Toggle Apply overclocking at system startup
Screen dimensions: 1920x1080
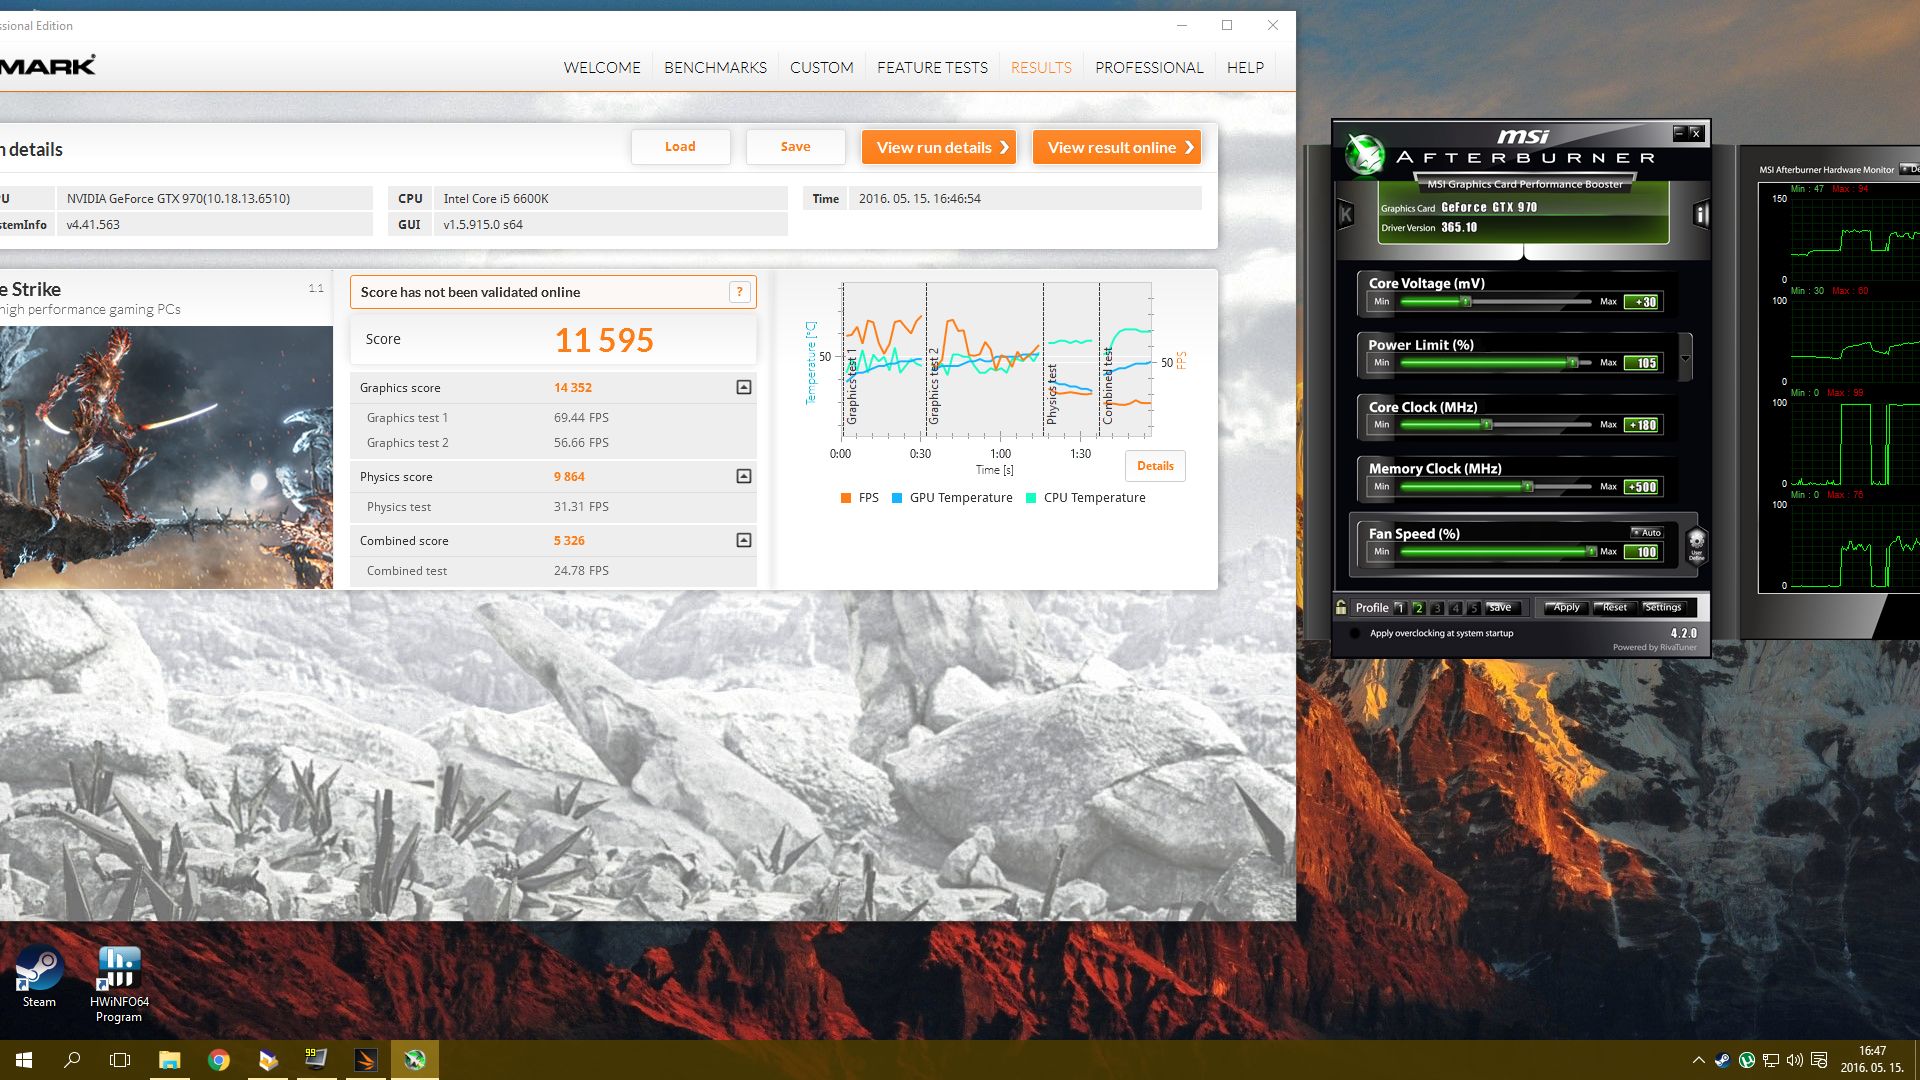(x=1355, y=633)
